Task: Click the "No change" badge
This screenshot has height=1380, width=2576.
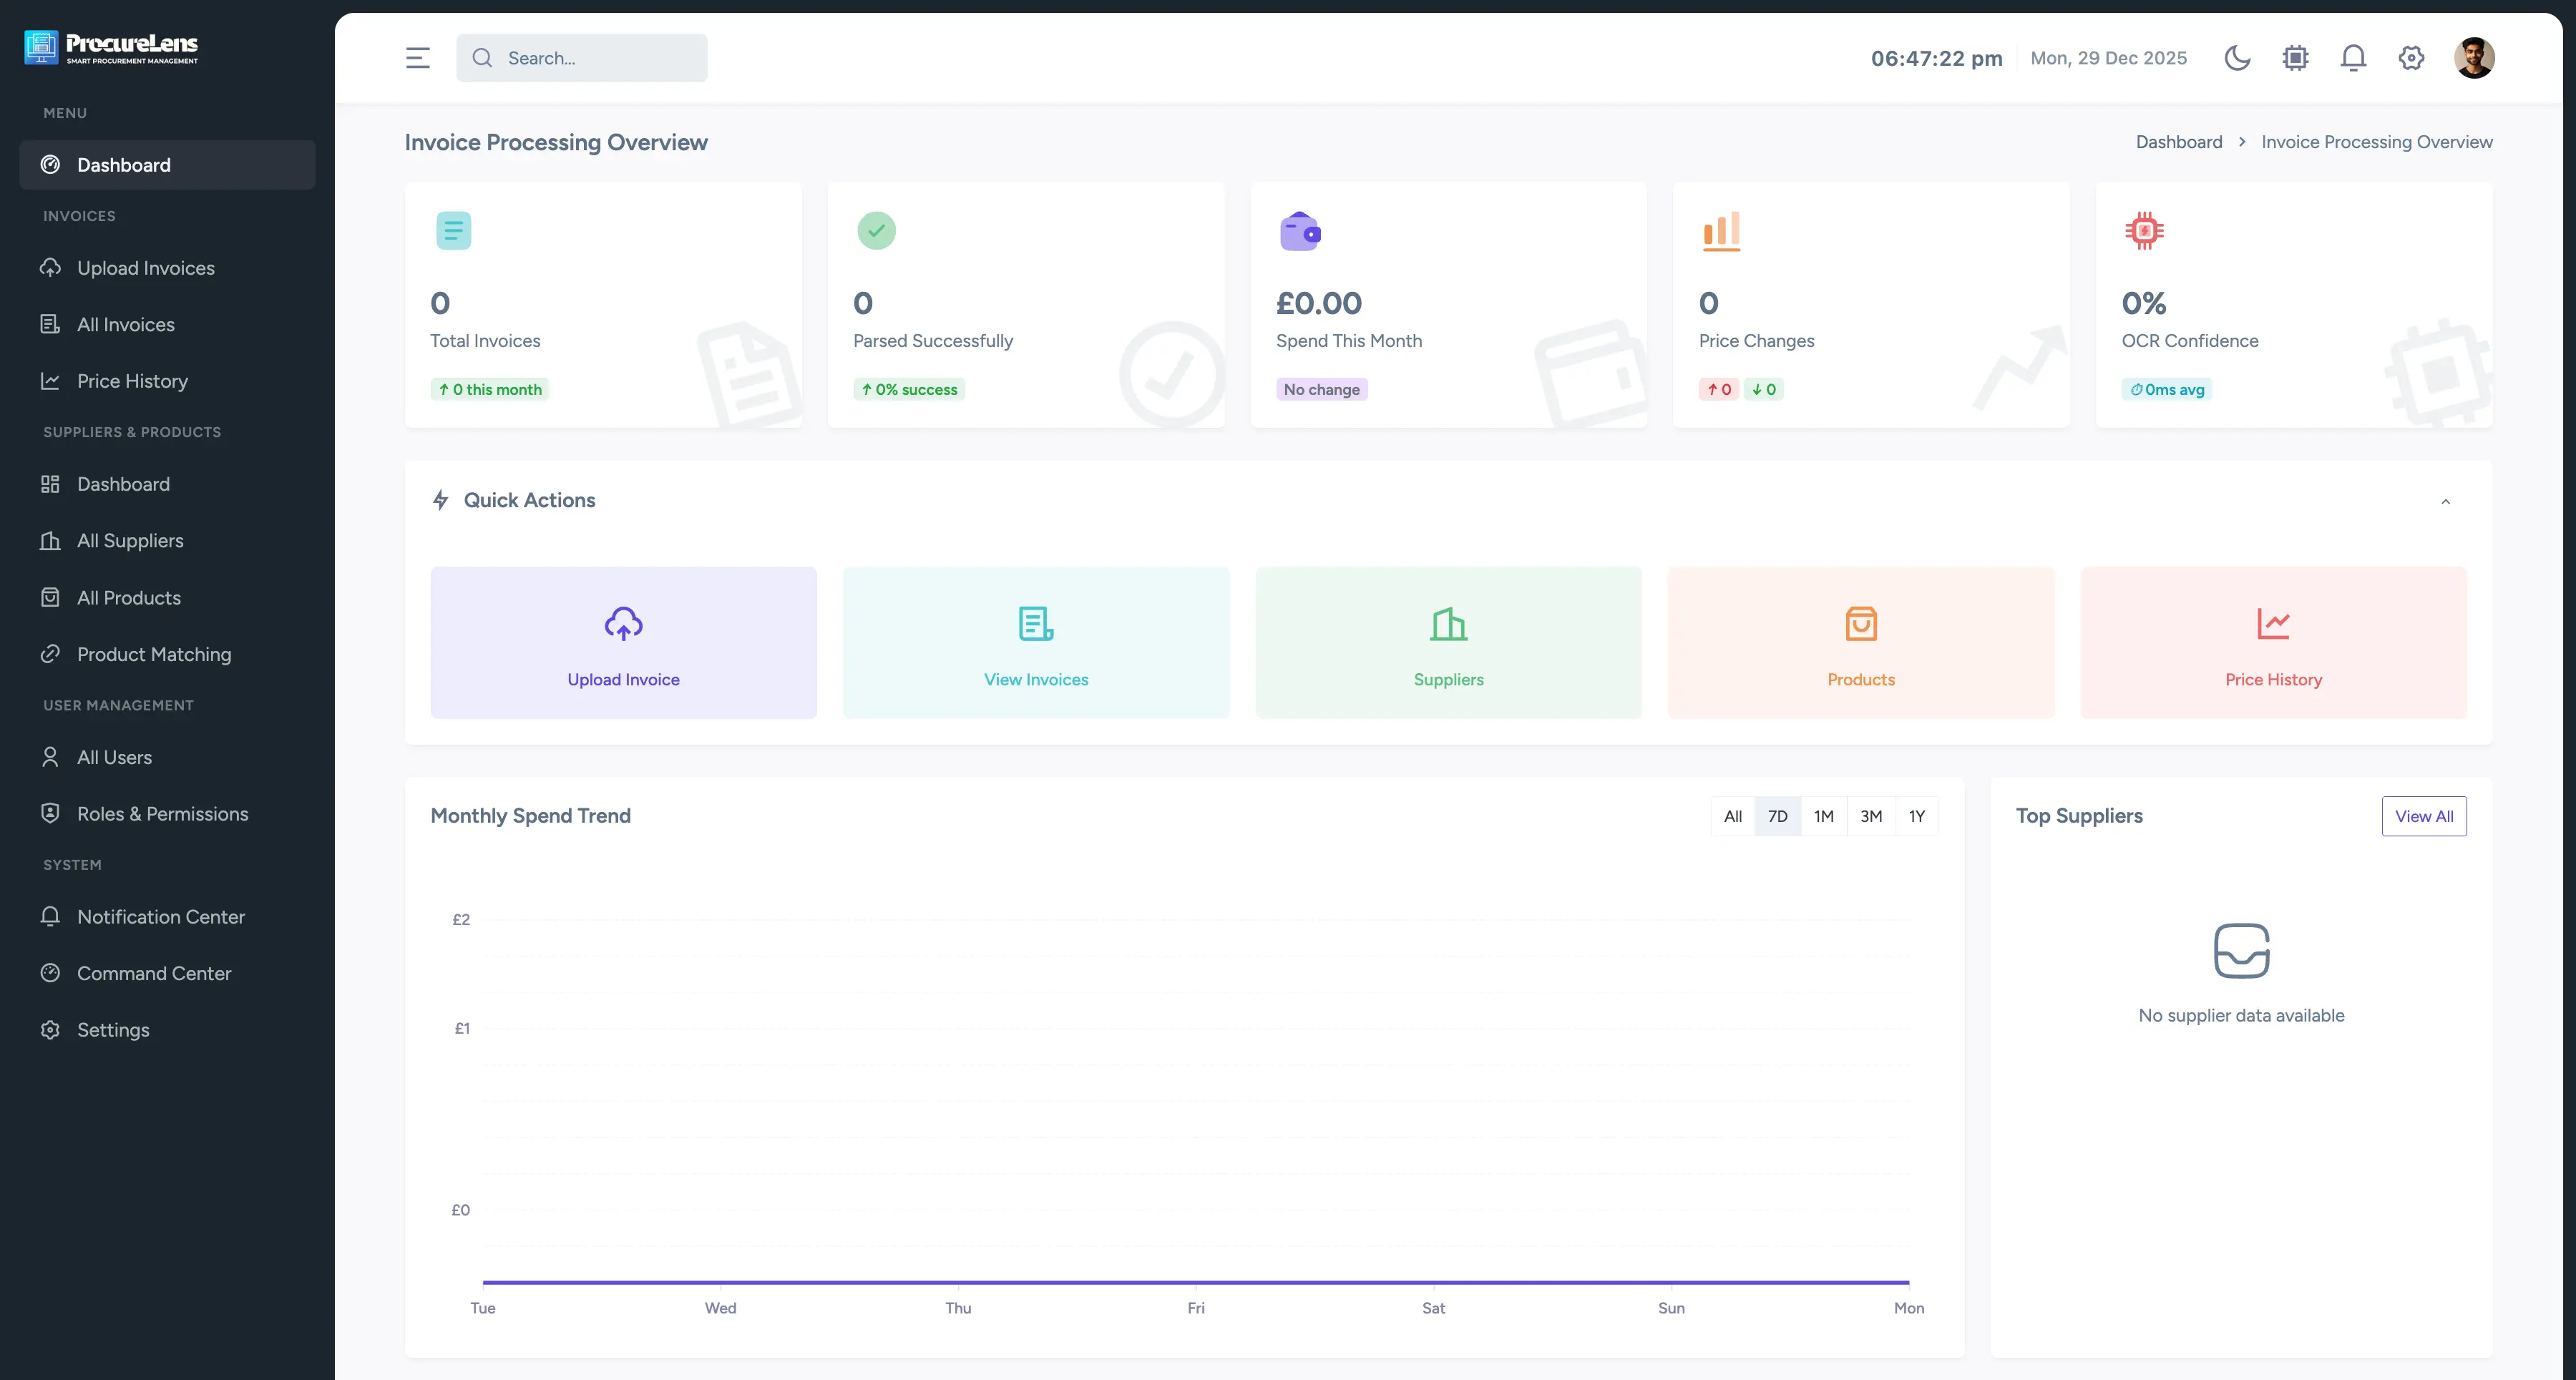Action: (1321, 390)
